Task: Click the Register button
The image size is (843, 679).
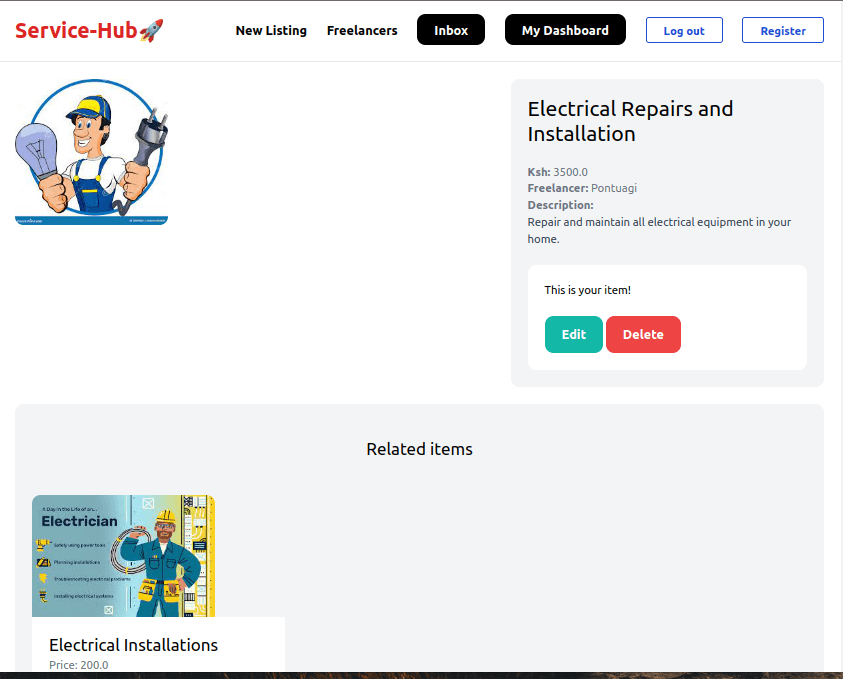Action: tap(783, 30)
